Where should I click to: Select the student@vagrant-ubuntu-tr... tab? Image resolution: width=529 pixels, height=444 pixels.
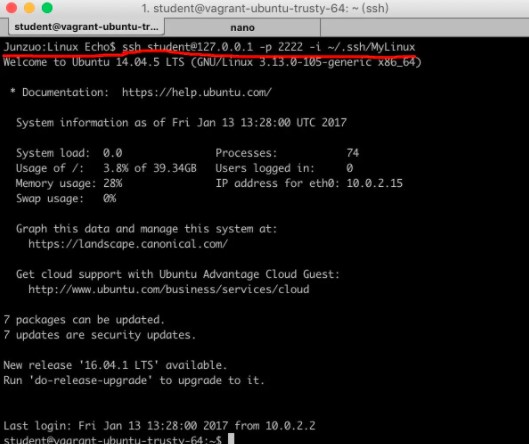[86, 27]
